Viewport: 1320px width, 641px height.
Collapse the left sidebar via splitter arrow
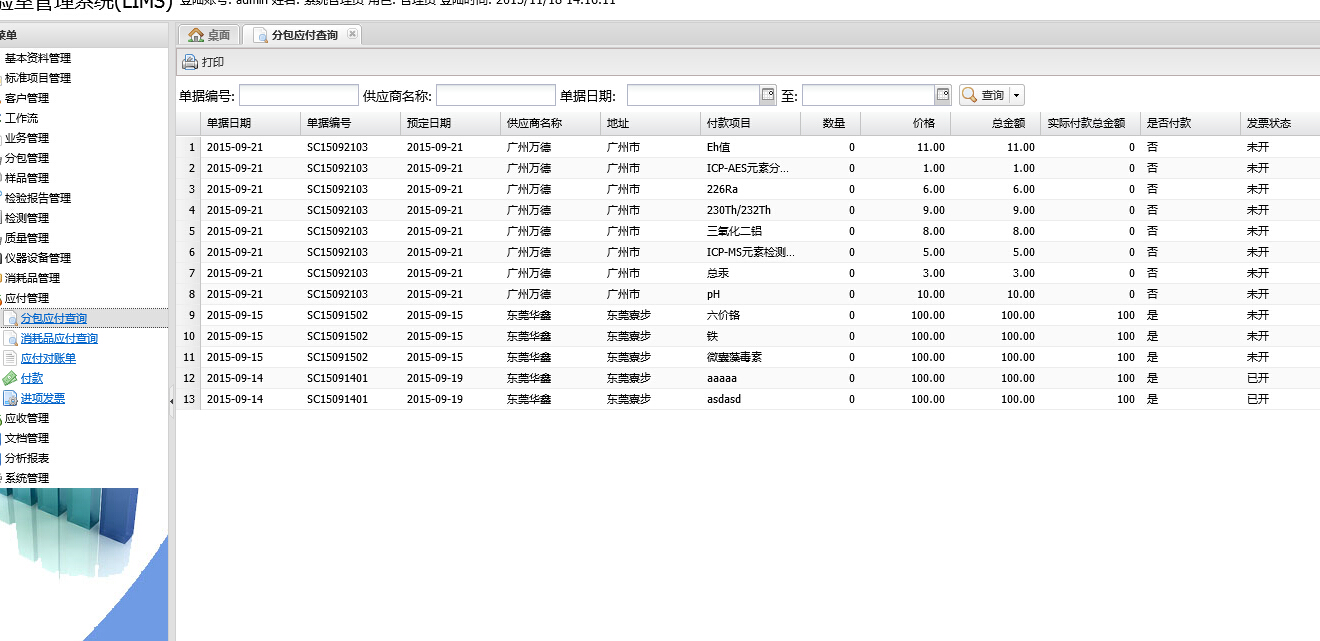coord(171,400)
